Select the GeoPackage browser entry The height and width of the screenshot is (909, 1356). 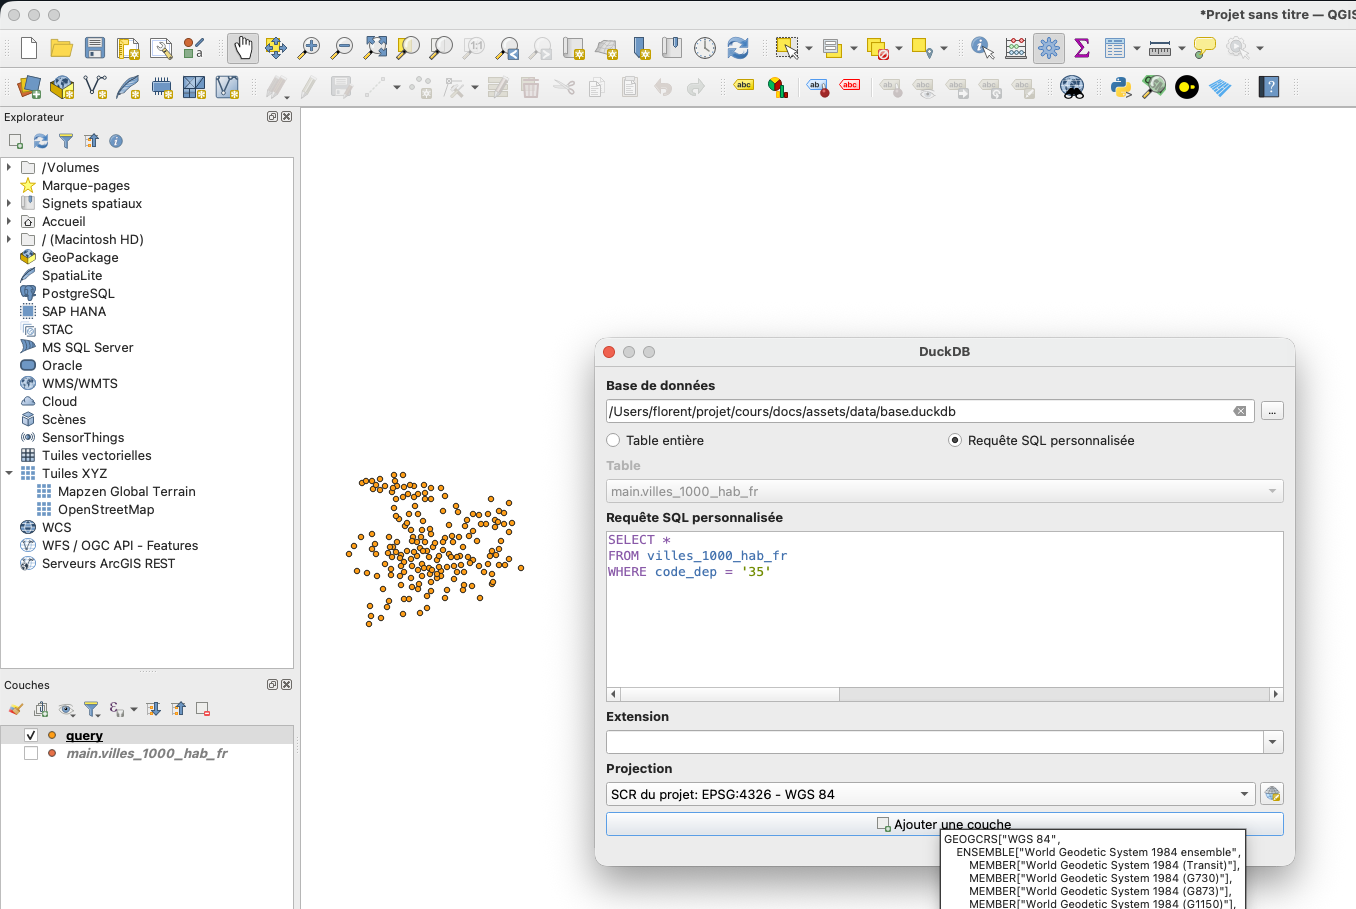coord(80,257)
